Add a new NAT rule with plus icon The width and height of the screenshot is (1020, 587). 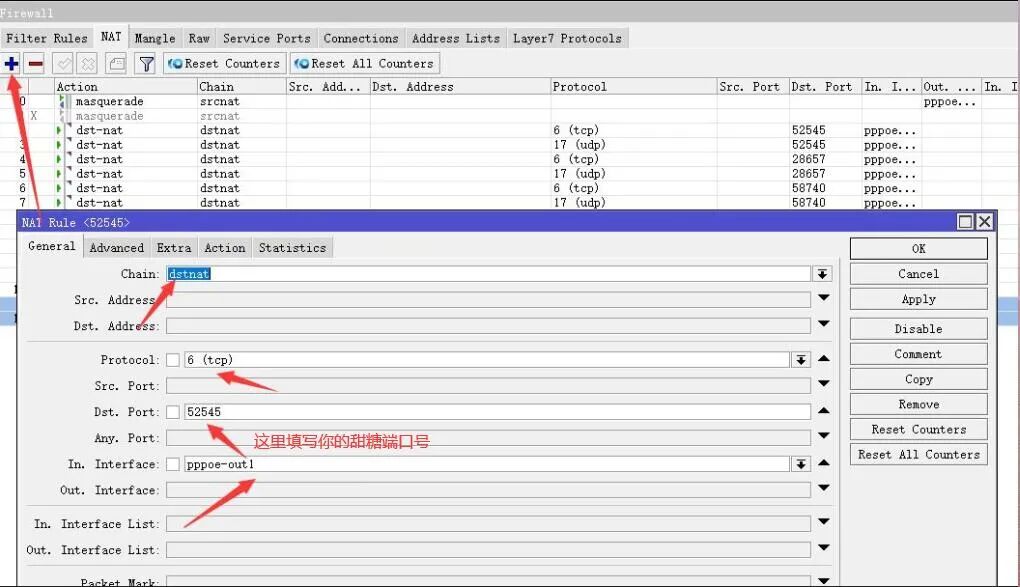11,63
